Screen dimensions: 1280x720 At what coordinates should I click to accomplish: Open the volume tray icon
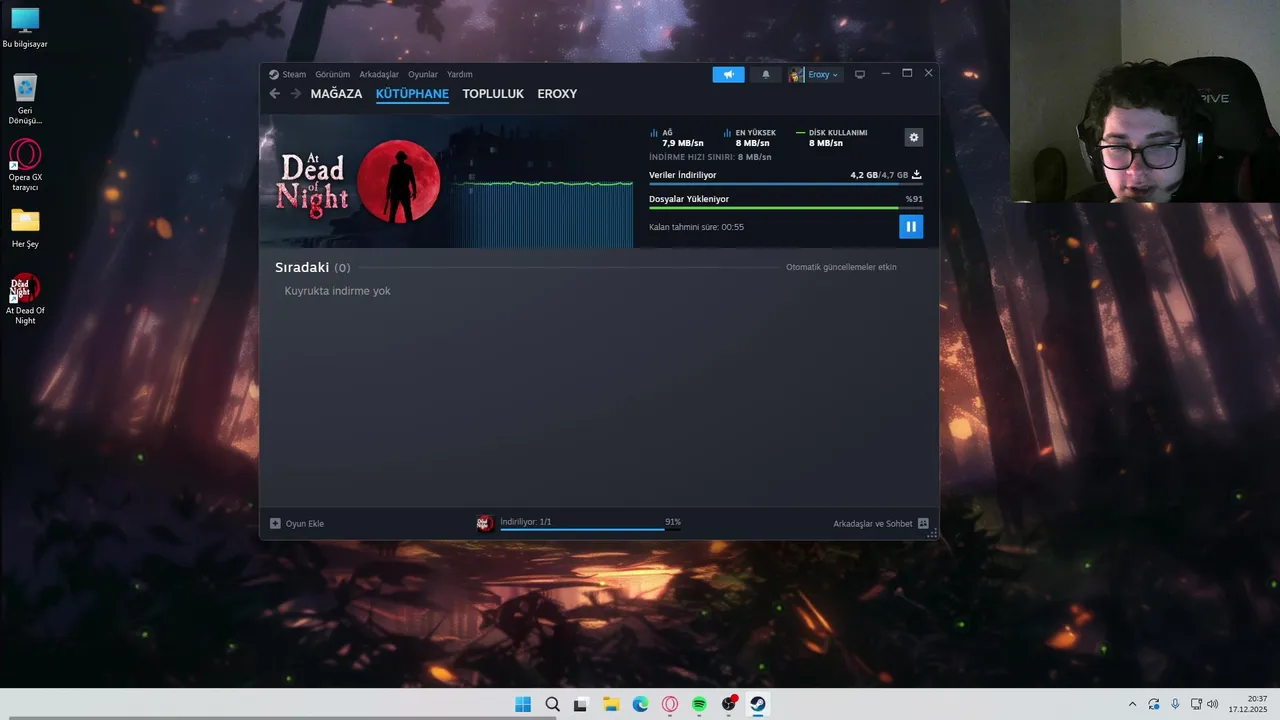pos(1213,704)
